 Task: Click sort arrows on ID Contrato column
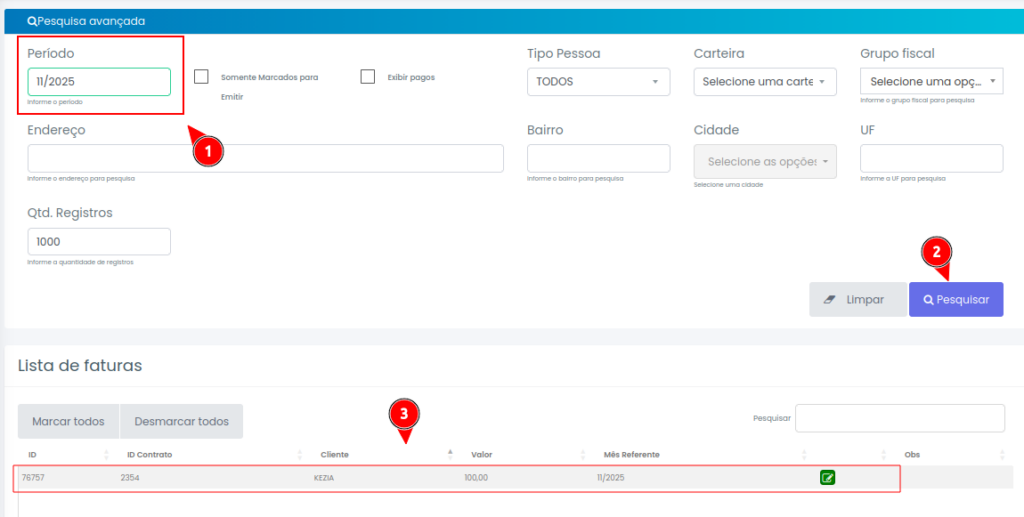(300, 455)
